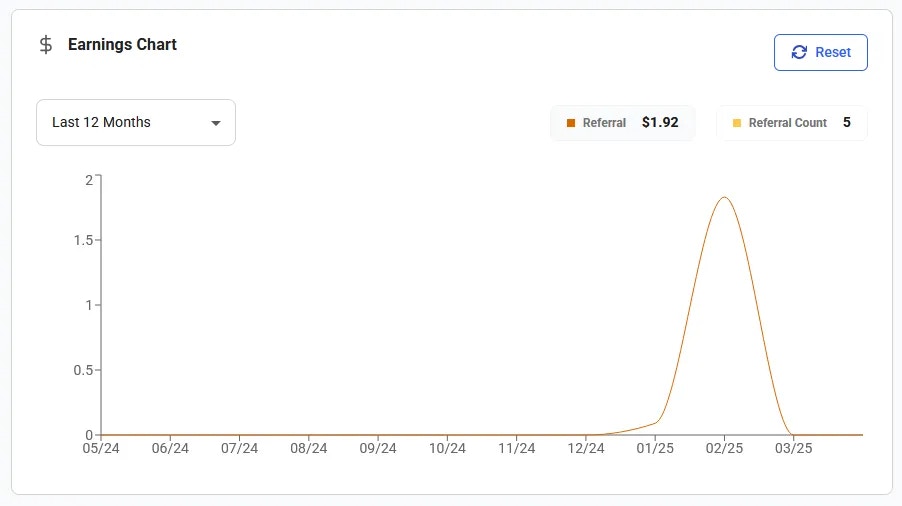Click the yellow Referral Count legend square
This screenshot has height=506, width=902.
pos(736,123)
